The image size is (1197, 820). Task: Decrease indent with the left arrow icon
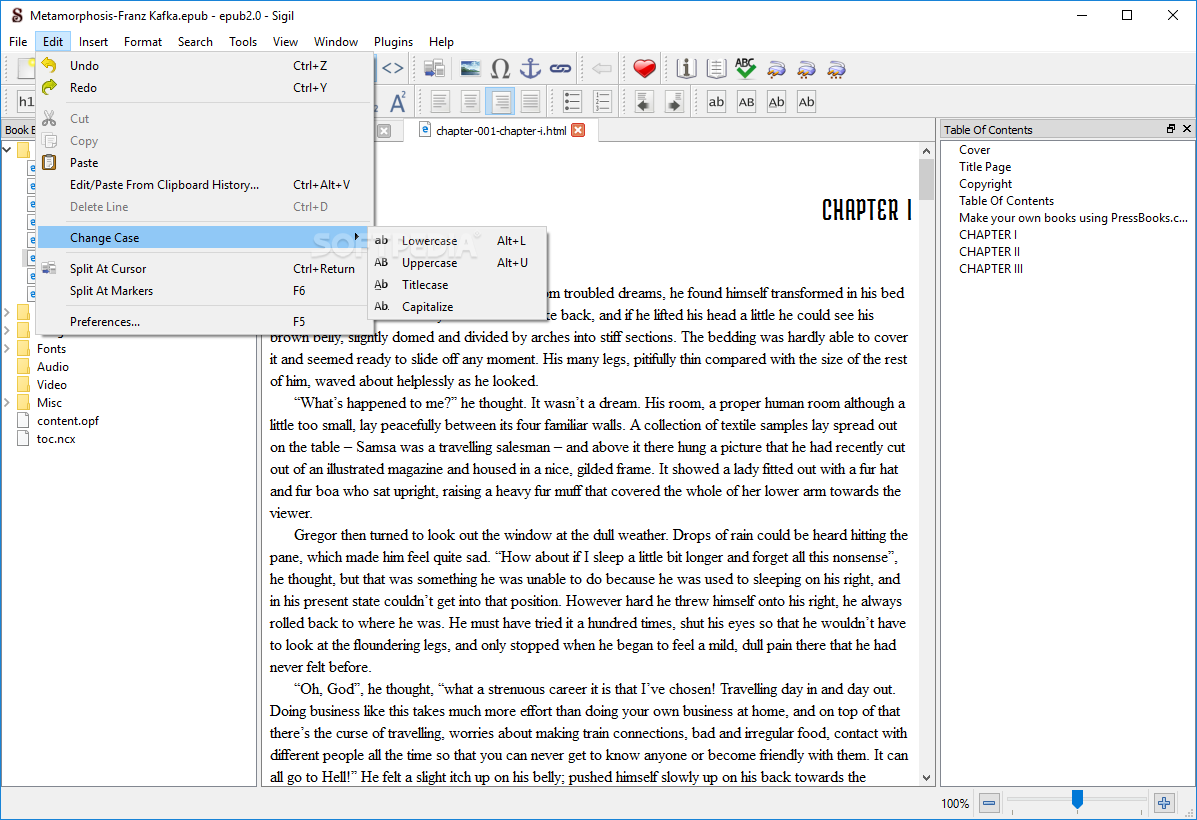pos(644,102)
